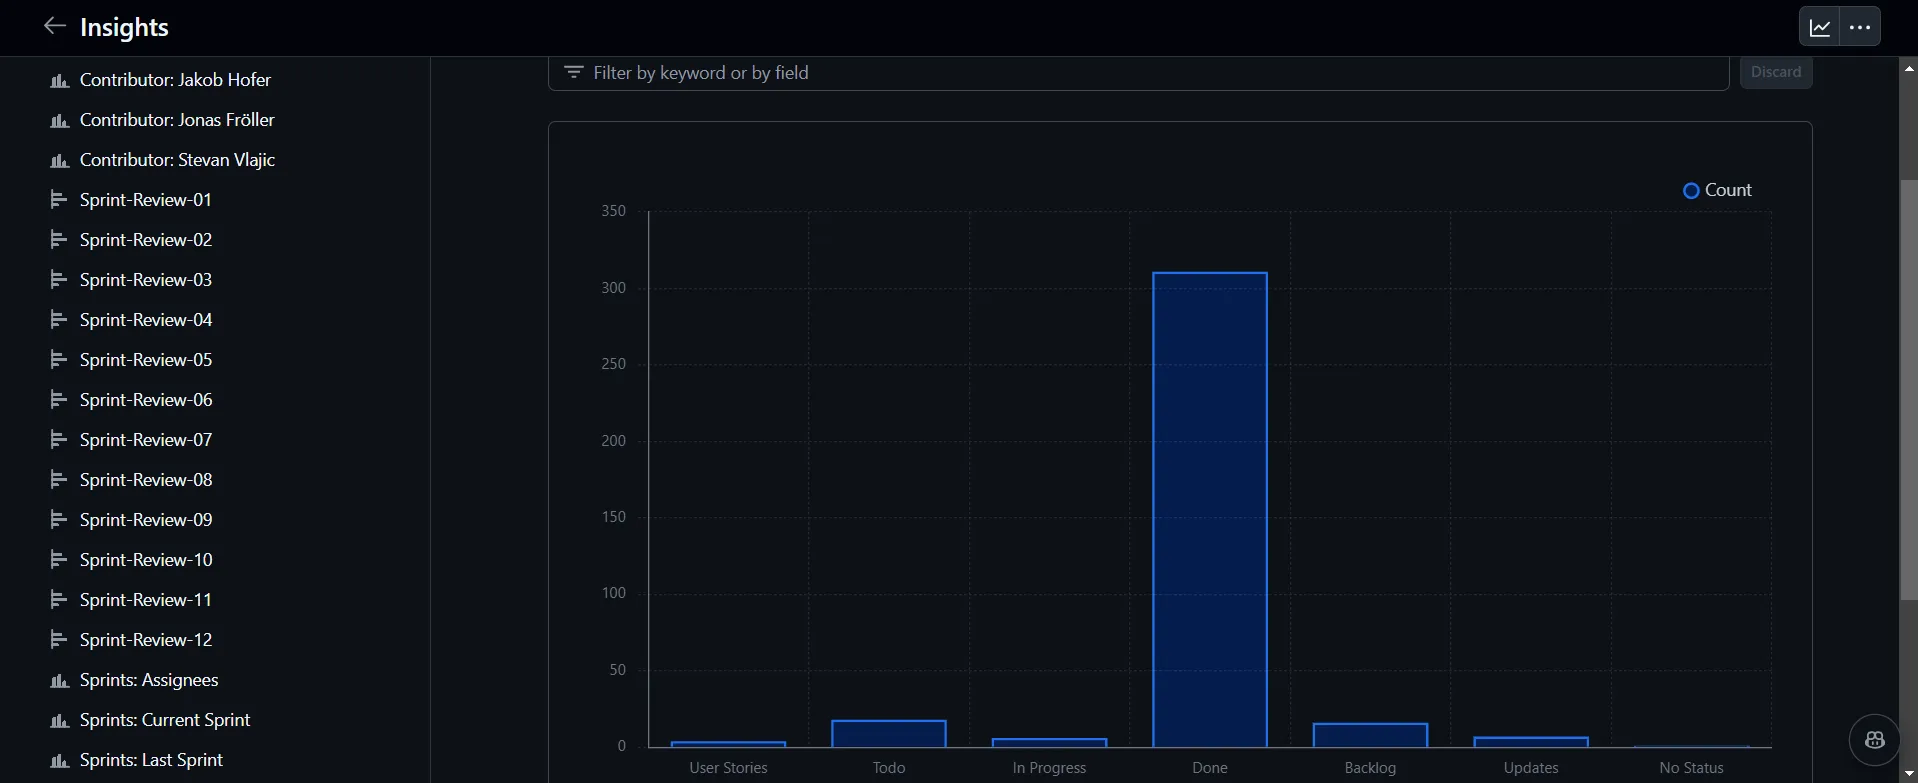Viewport: 1918px width, 783px height.
Task: Click the Filter by keyword or field input
Action: [1138, 73]
